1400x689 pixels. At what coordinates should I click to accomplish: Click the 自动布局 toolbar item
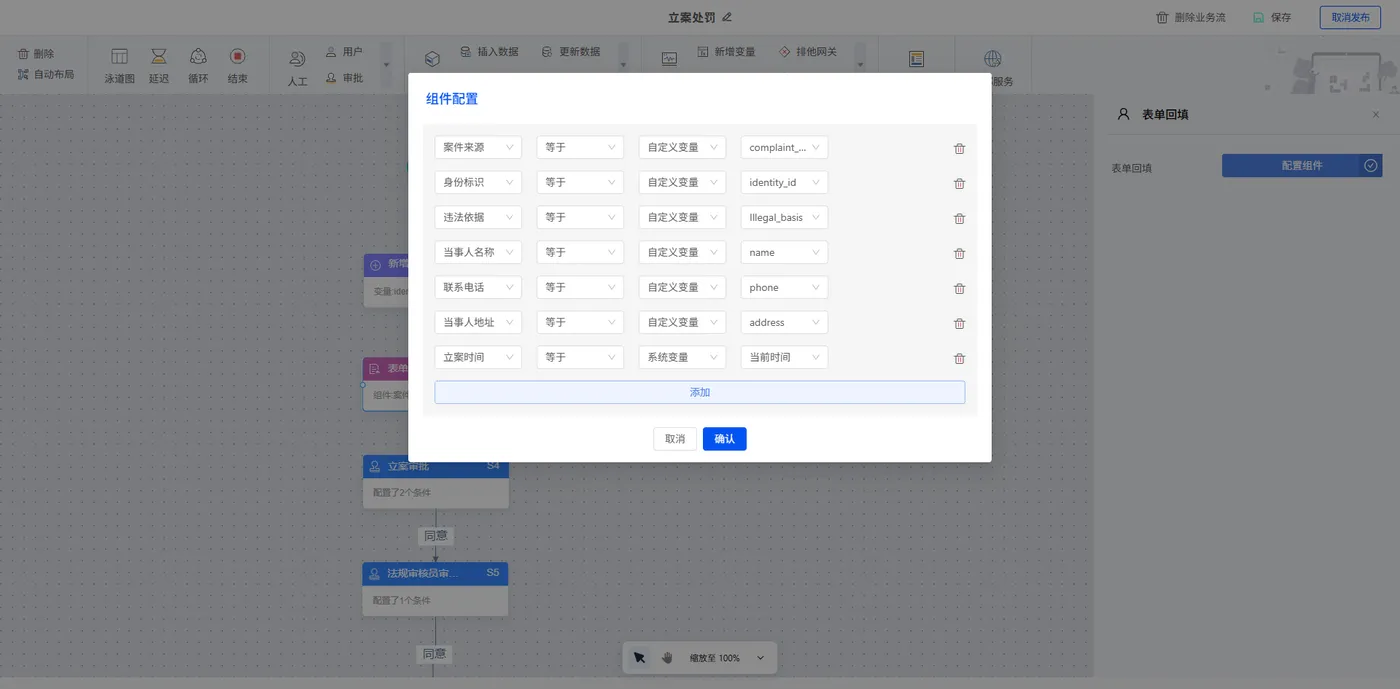click(x=46, y=74)
